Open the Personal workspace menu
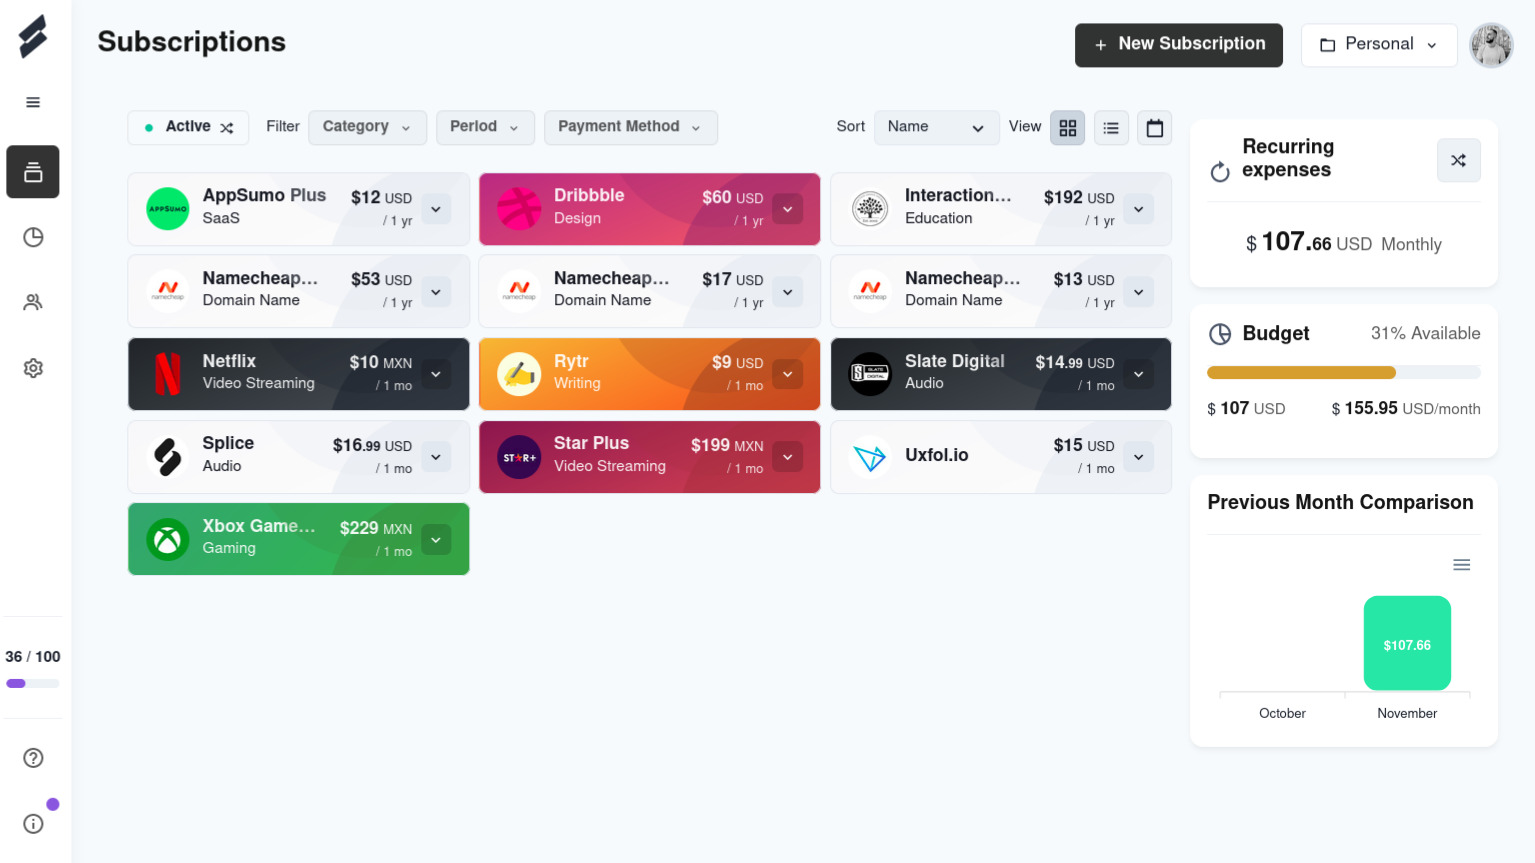Image resolution: width=1535 pixels, height=863 pixels. click(1378, 44)
